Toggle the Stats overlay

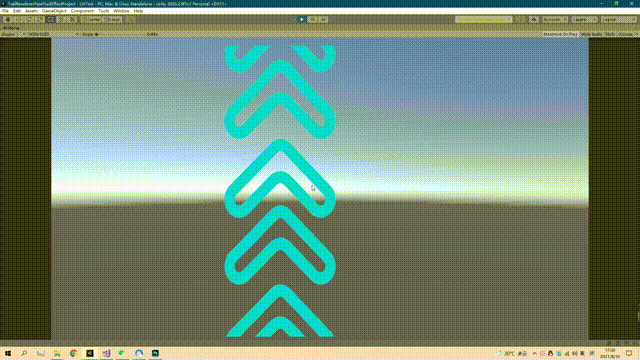click(x=610, y=34)
